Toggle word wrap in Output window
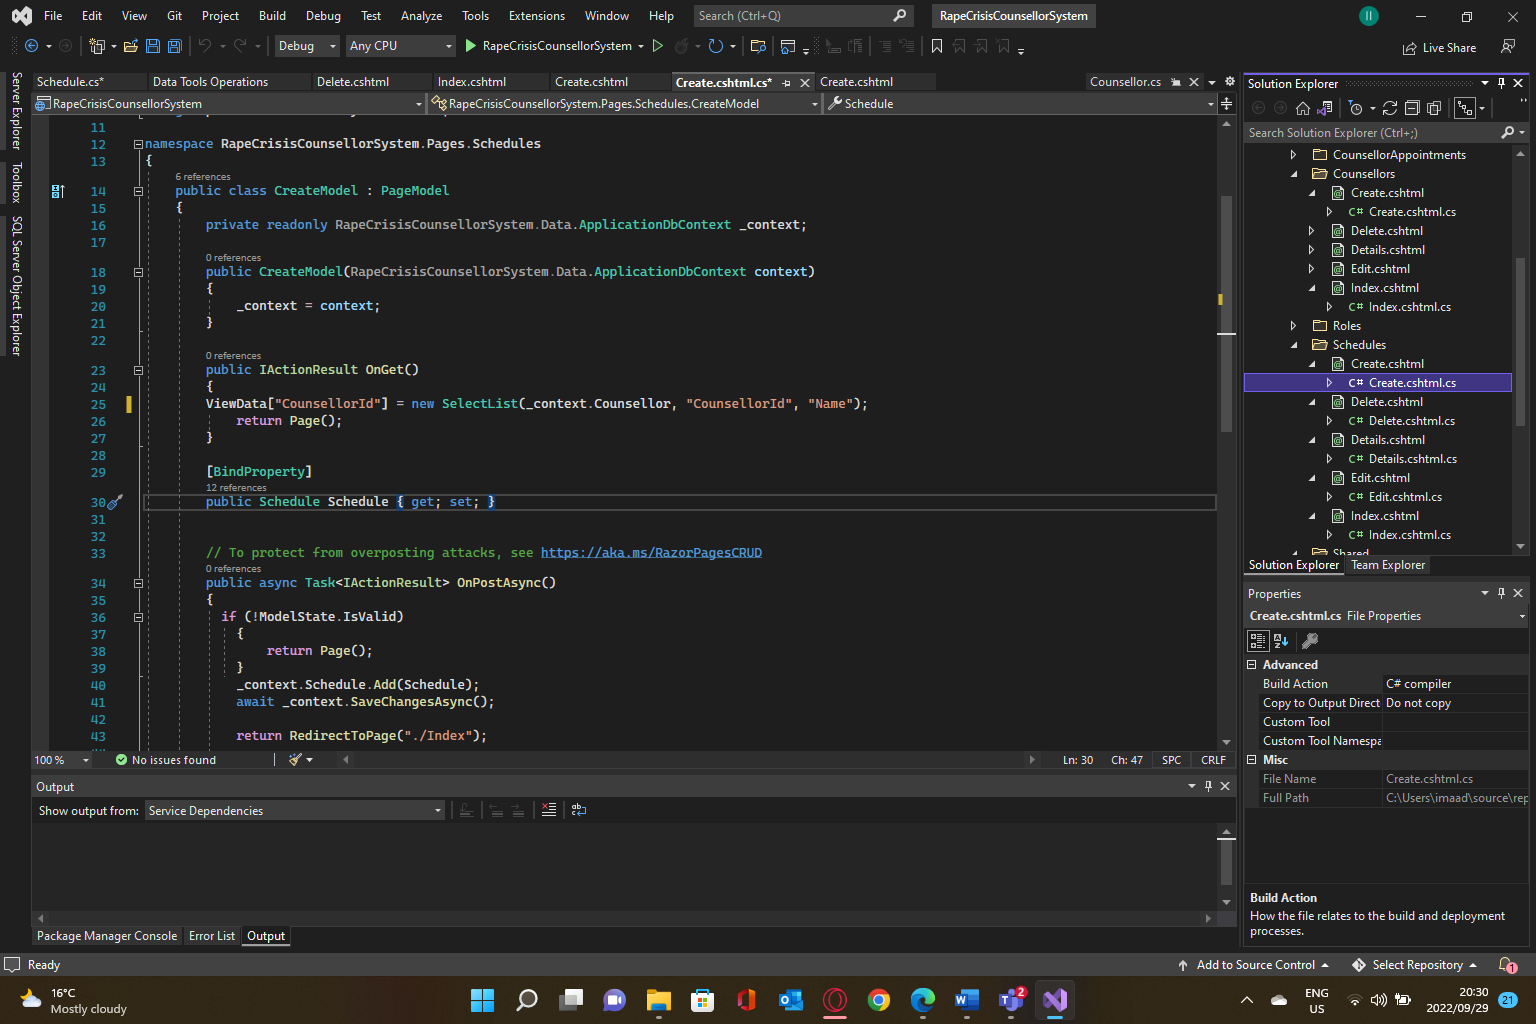The image size is (1536, 1024). (579, 810)
